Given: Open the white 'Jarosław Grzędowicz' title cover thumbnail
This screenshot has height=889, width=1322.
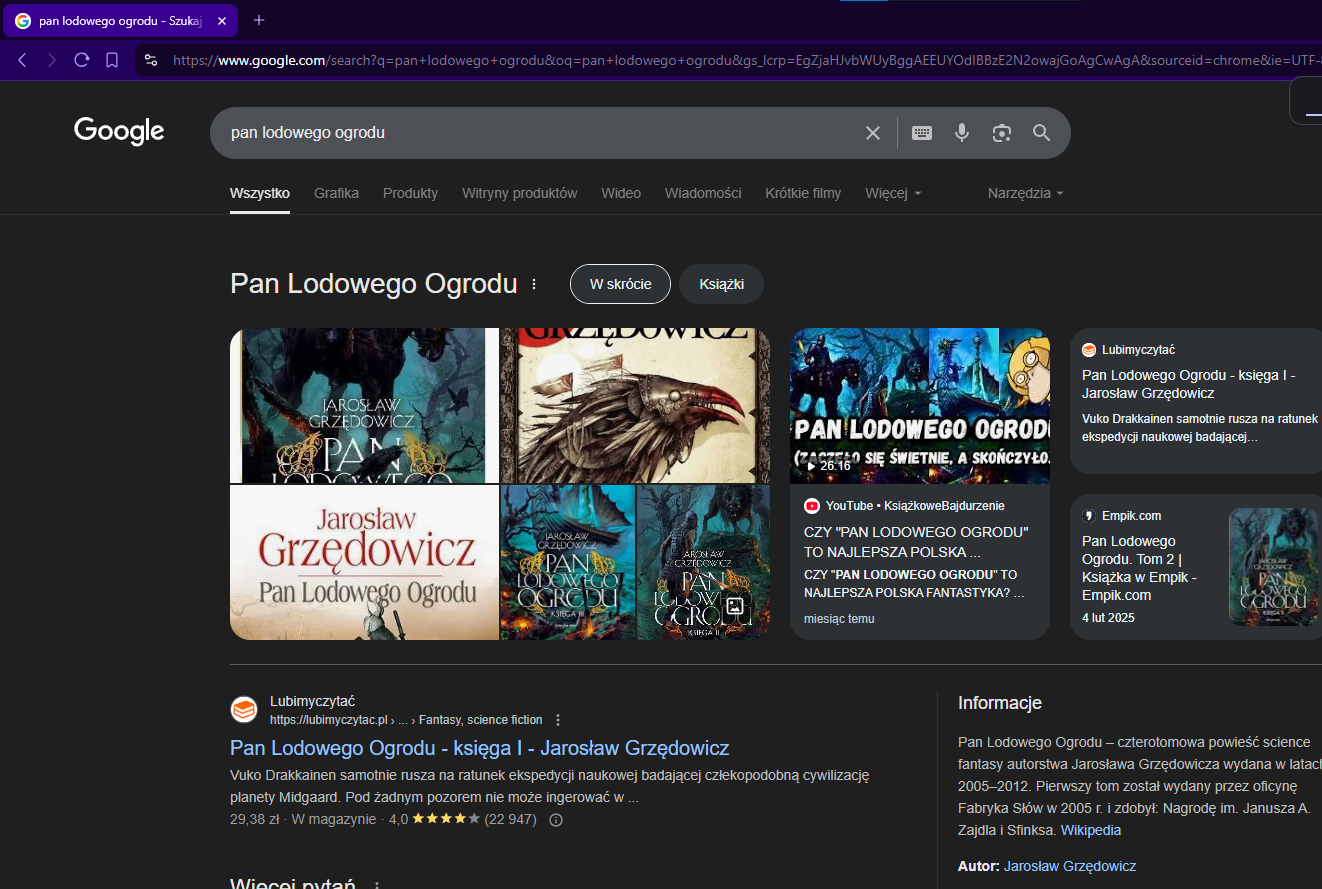Looking at the screenshot, I should [364, 563].
